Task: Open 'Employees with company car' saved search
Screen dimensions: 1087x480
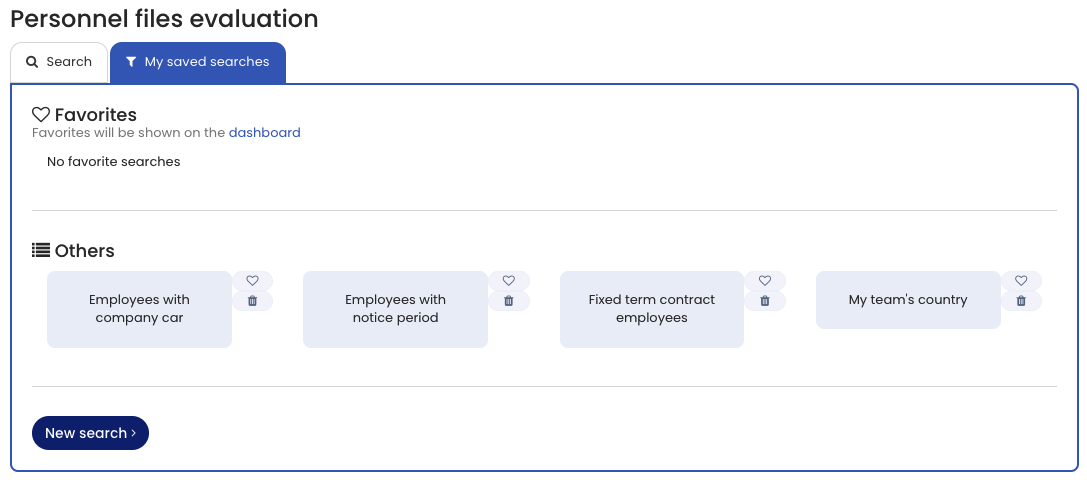Action: [139, 309]
